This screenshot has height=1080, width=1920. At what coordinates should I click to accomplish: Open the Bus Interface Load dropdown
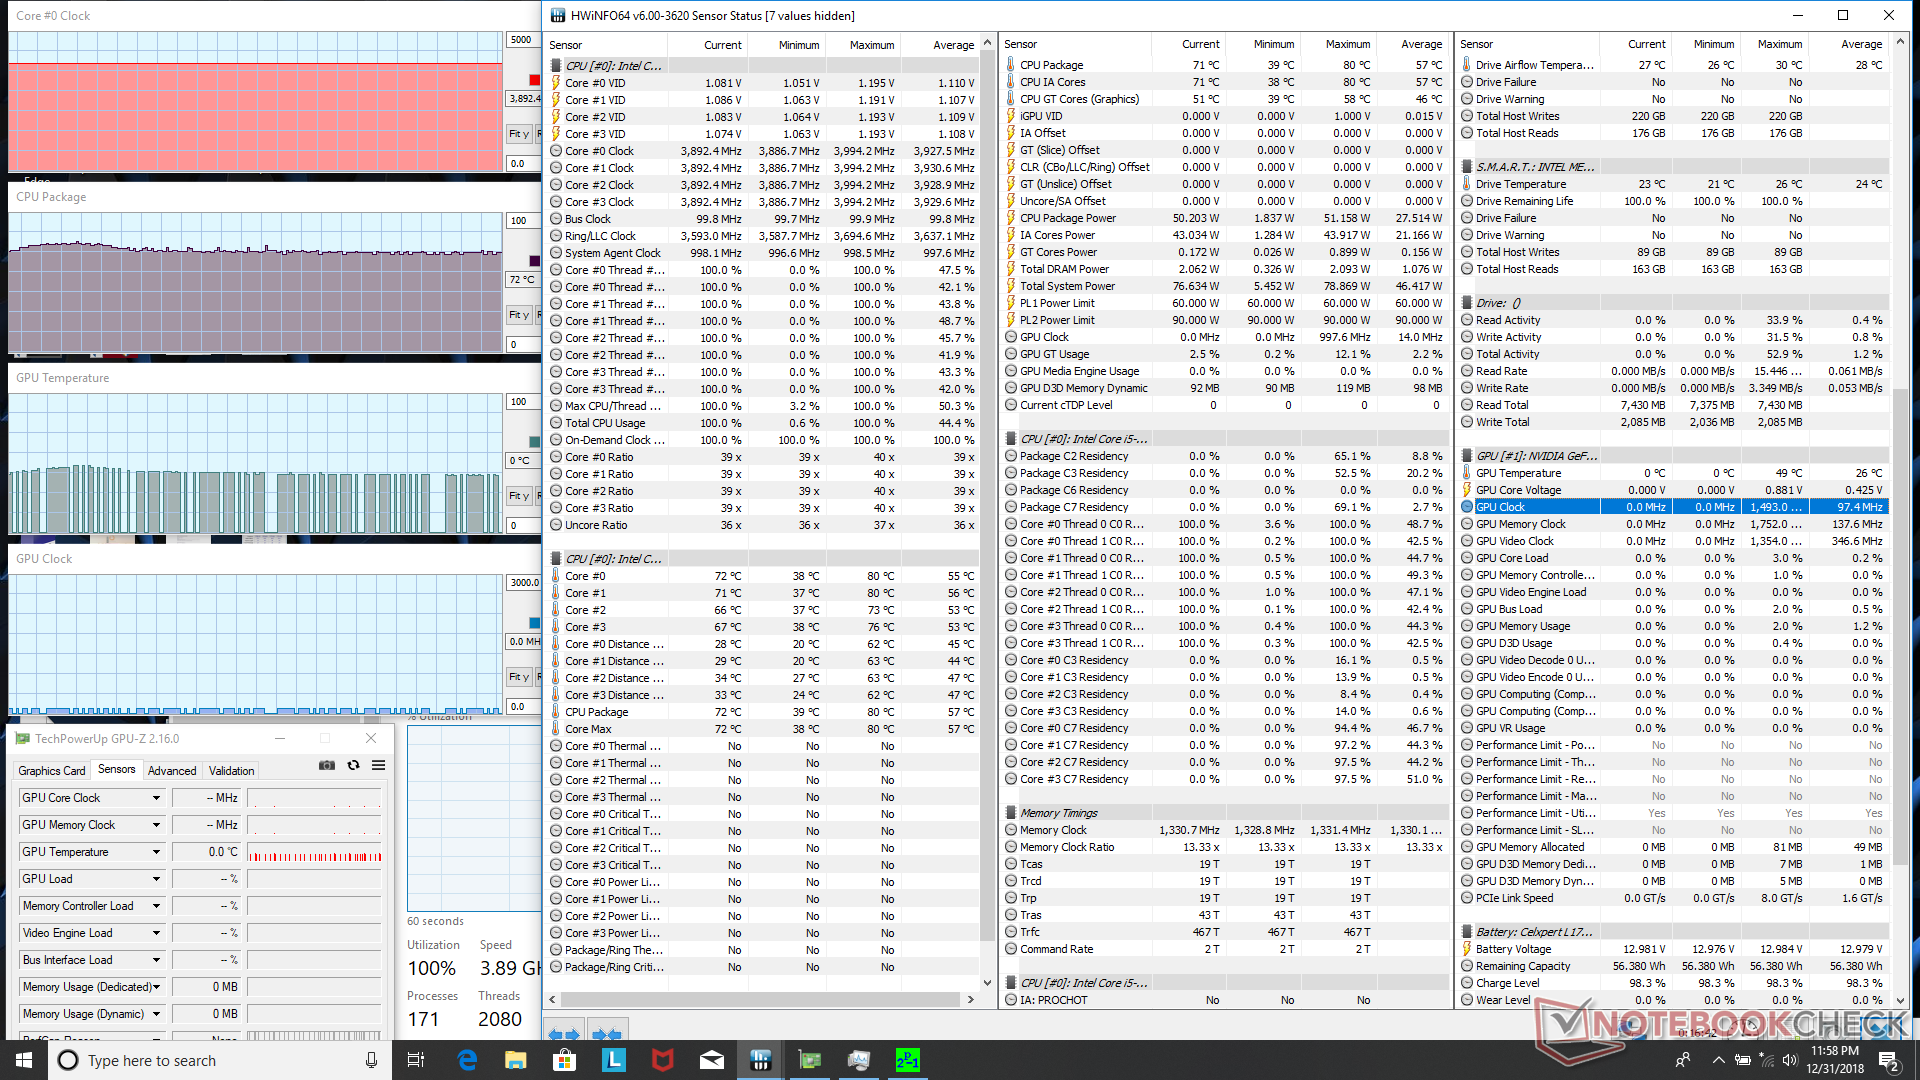pyautogui.click(x=156, y=960)
